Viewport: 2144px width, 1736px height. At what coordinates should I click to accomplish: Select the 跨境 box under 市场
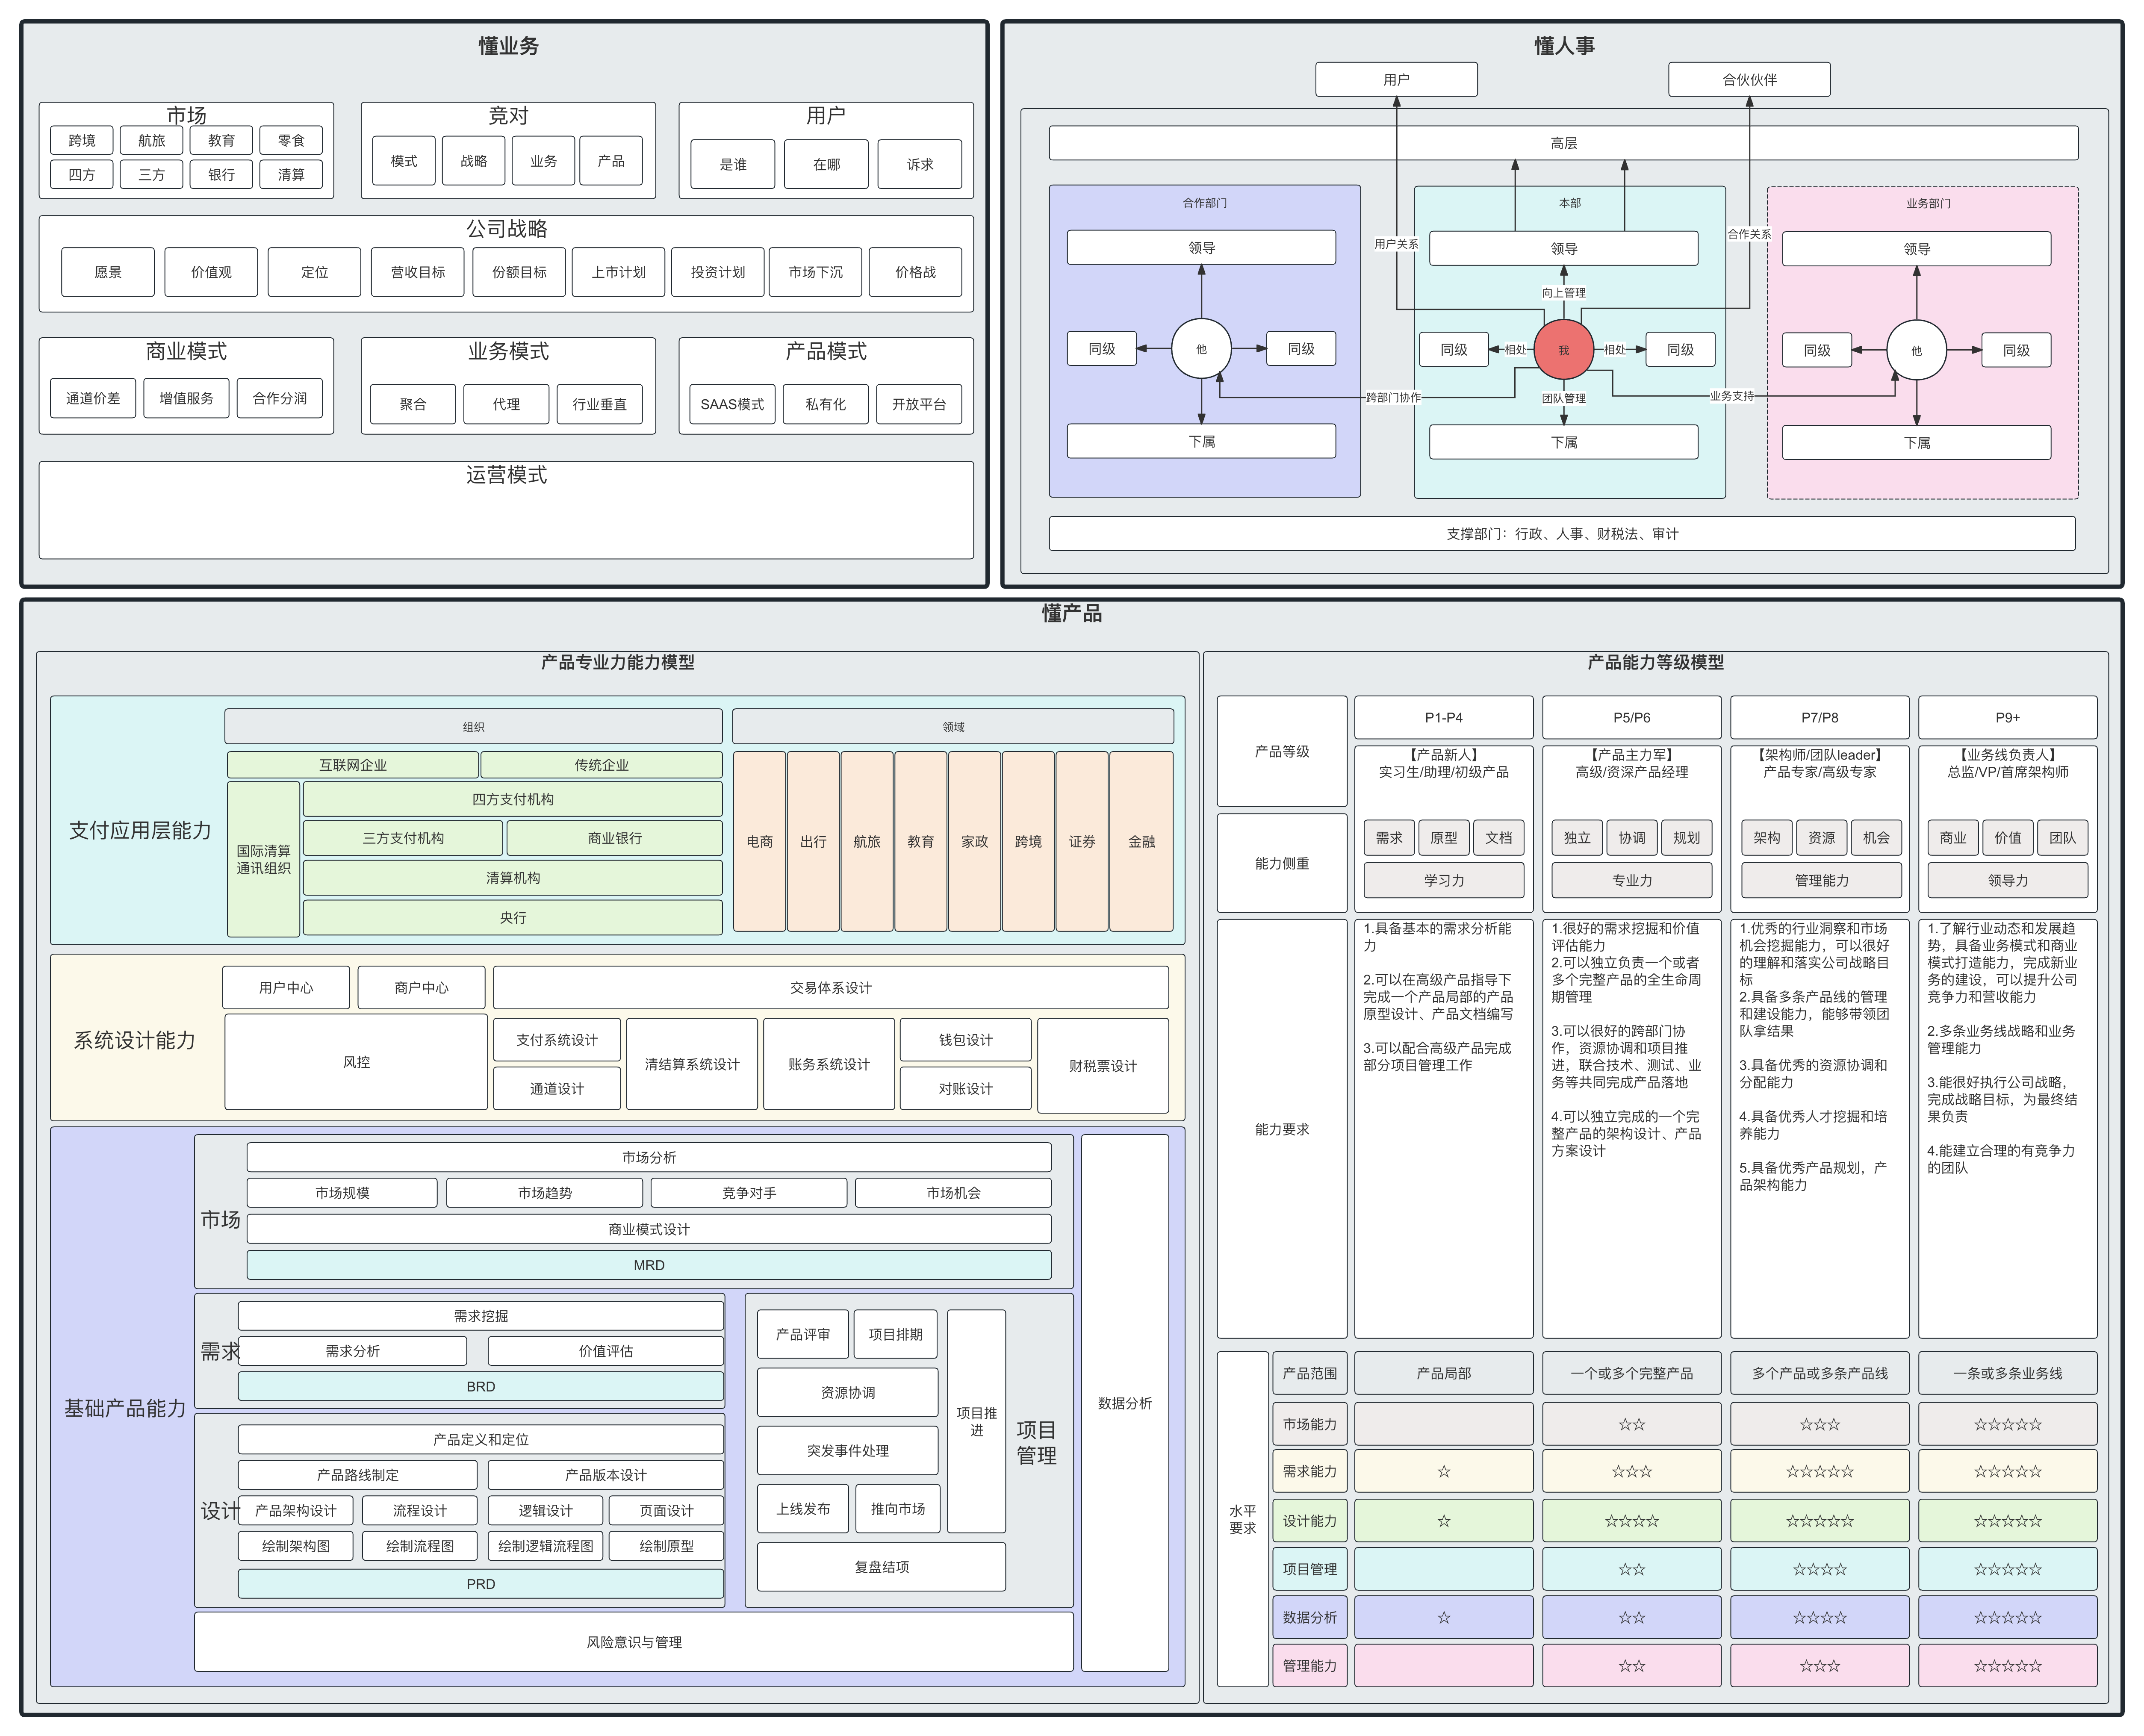(x=82, y=141)
